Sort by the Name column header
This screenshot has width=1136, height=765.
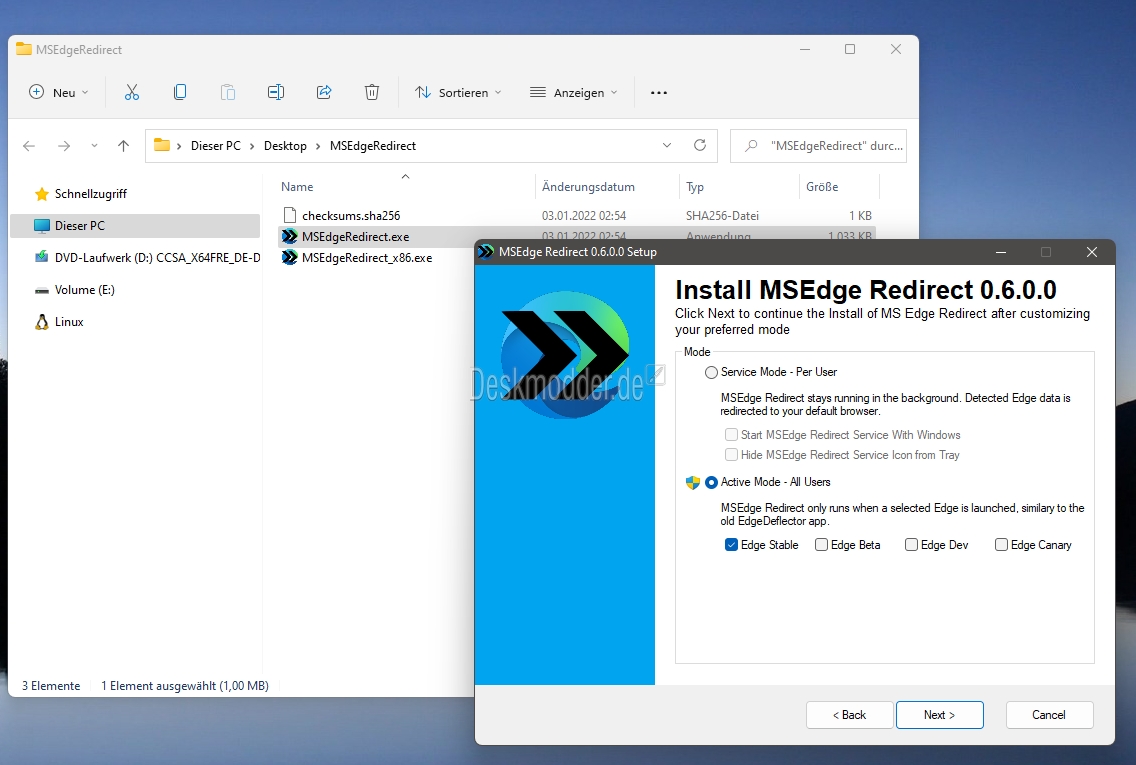tap(297, 187)
